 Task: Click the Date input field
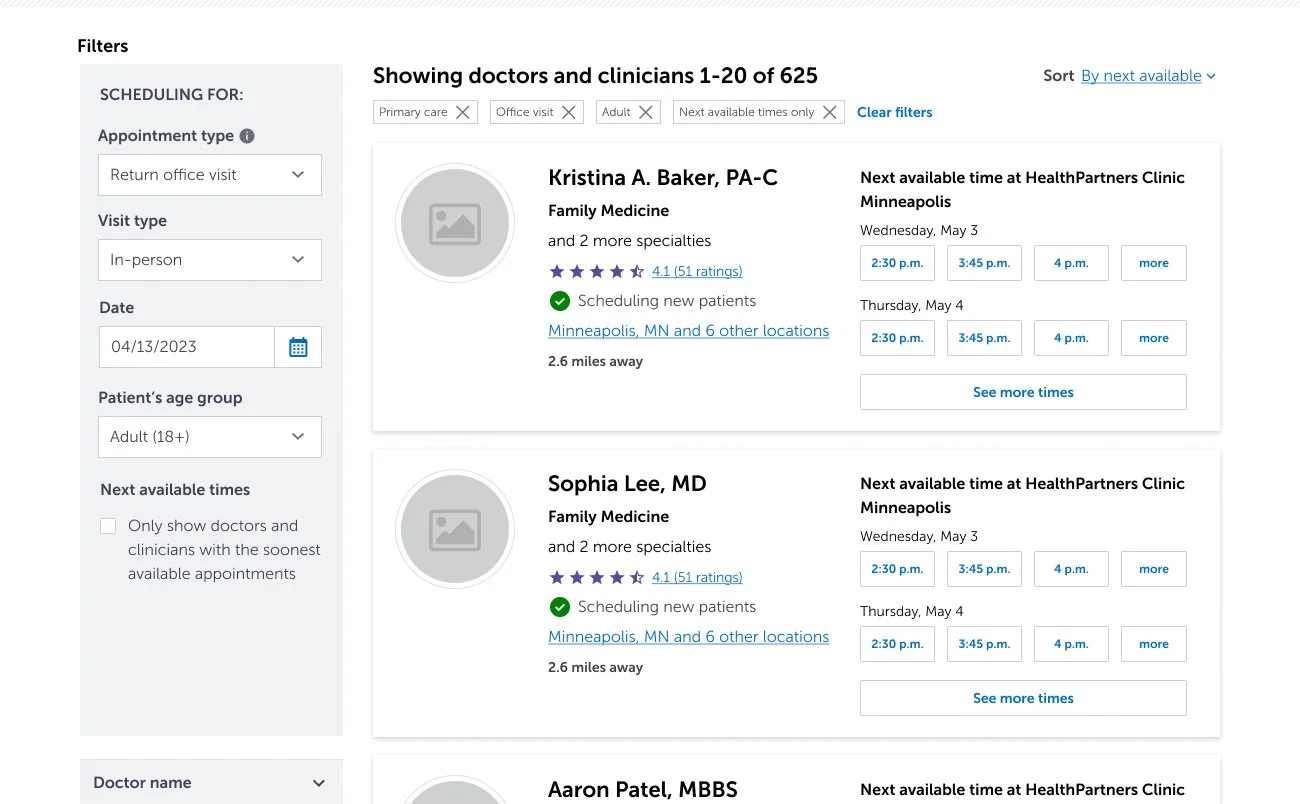click(187, 347)
